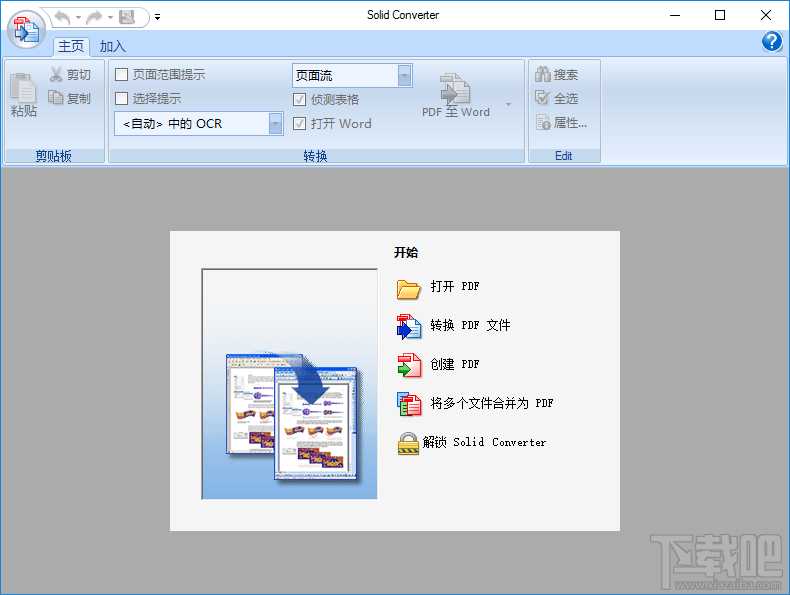Click the 搜索 binoculars icon
This screenshot has height=595, width=790.
[543, 74]
